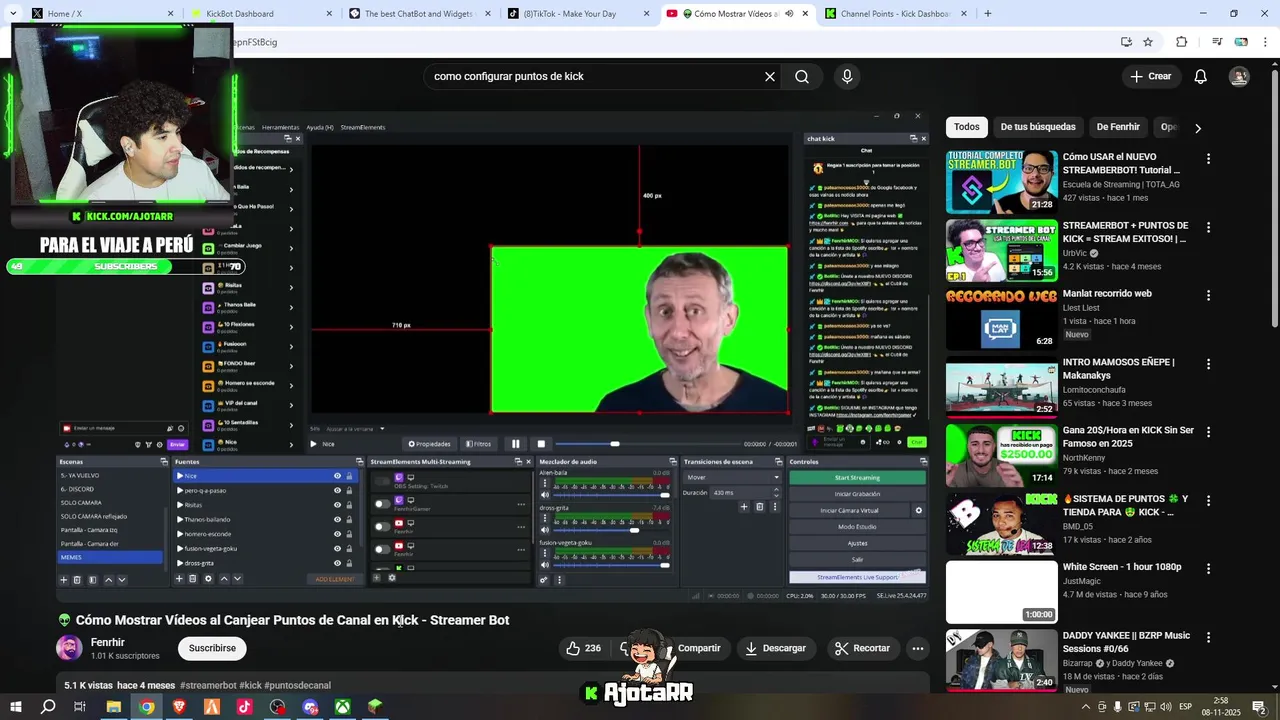This screenshot has height=720, width=1280.
Task: Open the #streamerbot hashtag link
Action: [x=208, y=685]
